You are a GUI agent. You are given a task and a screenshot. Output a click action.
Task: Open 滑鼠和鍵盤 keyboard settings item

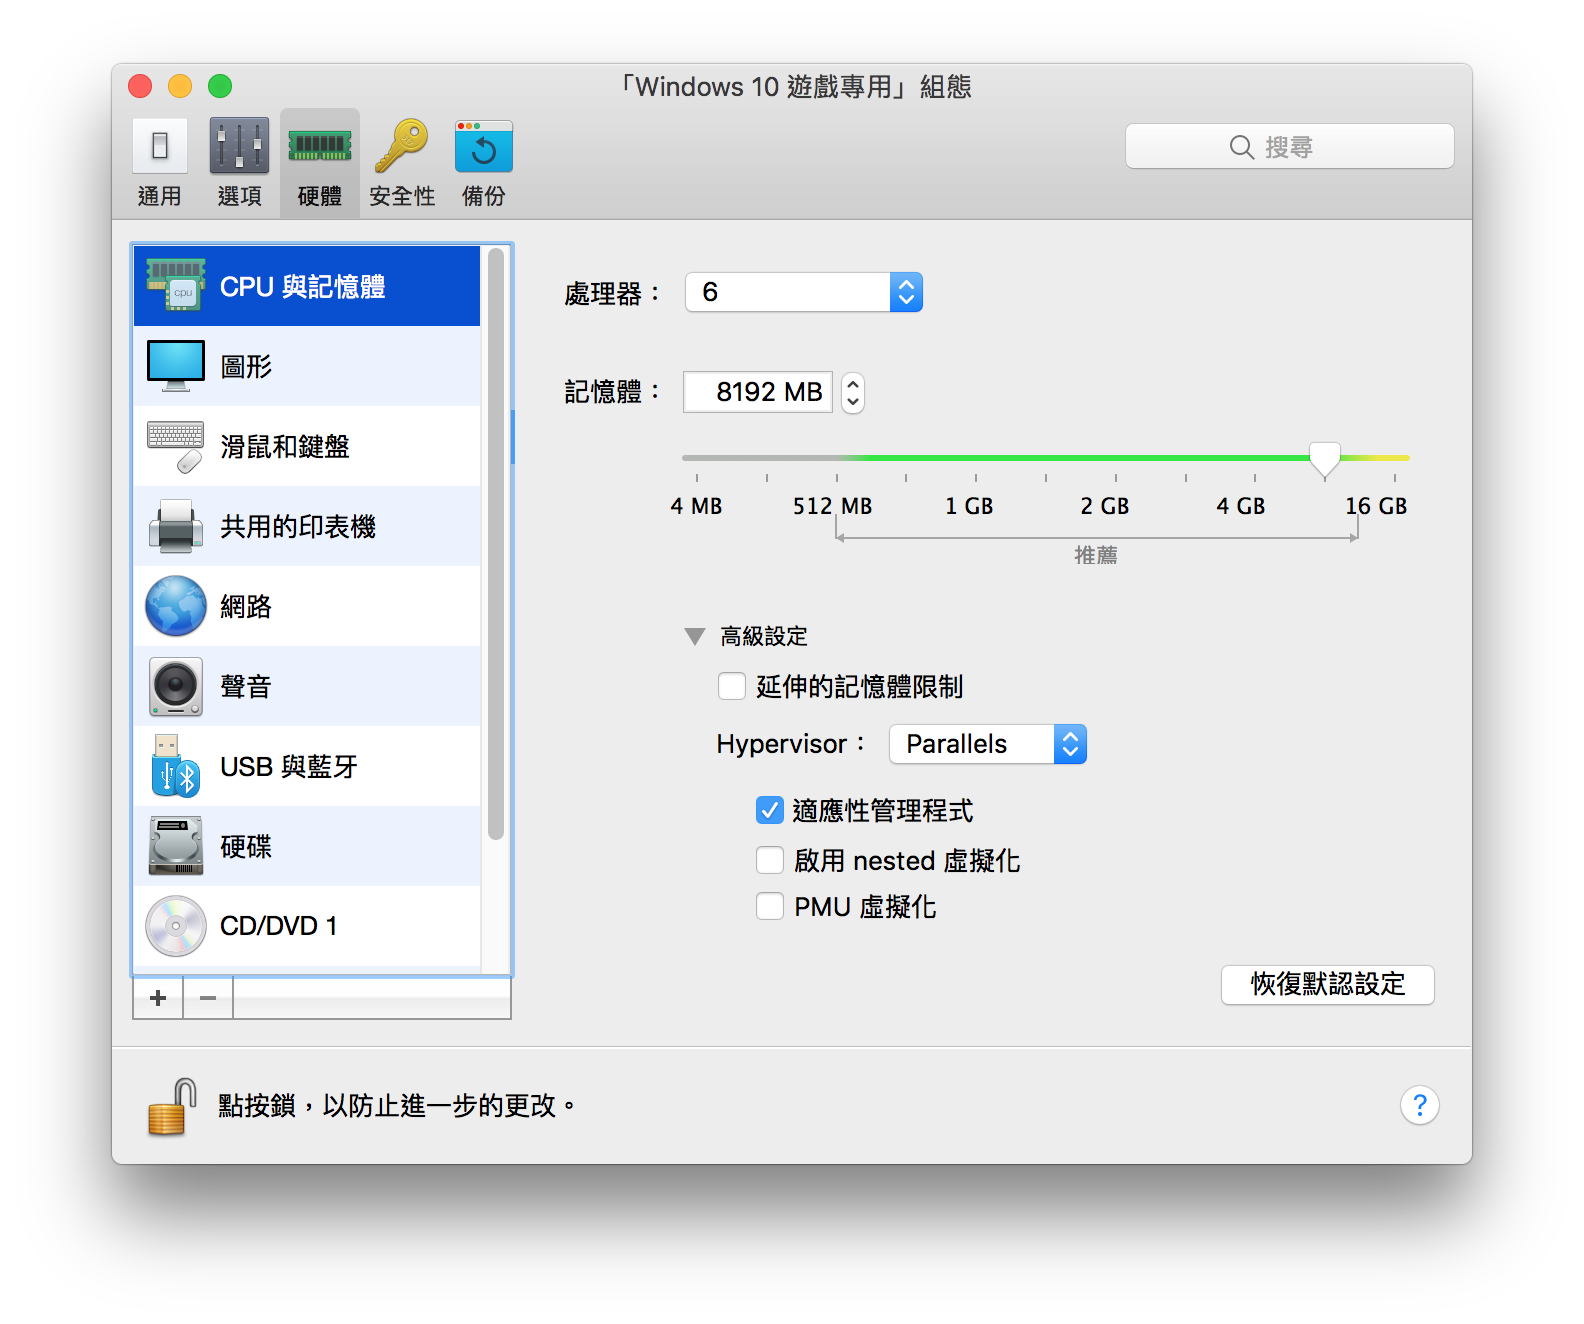click(x=307, y=446)
